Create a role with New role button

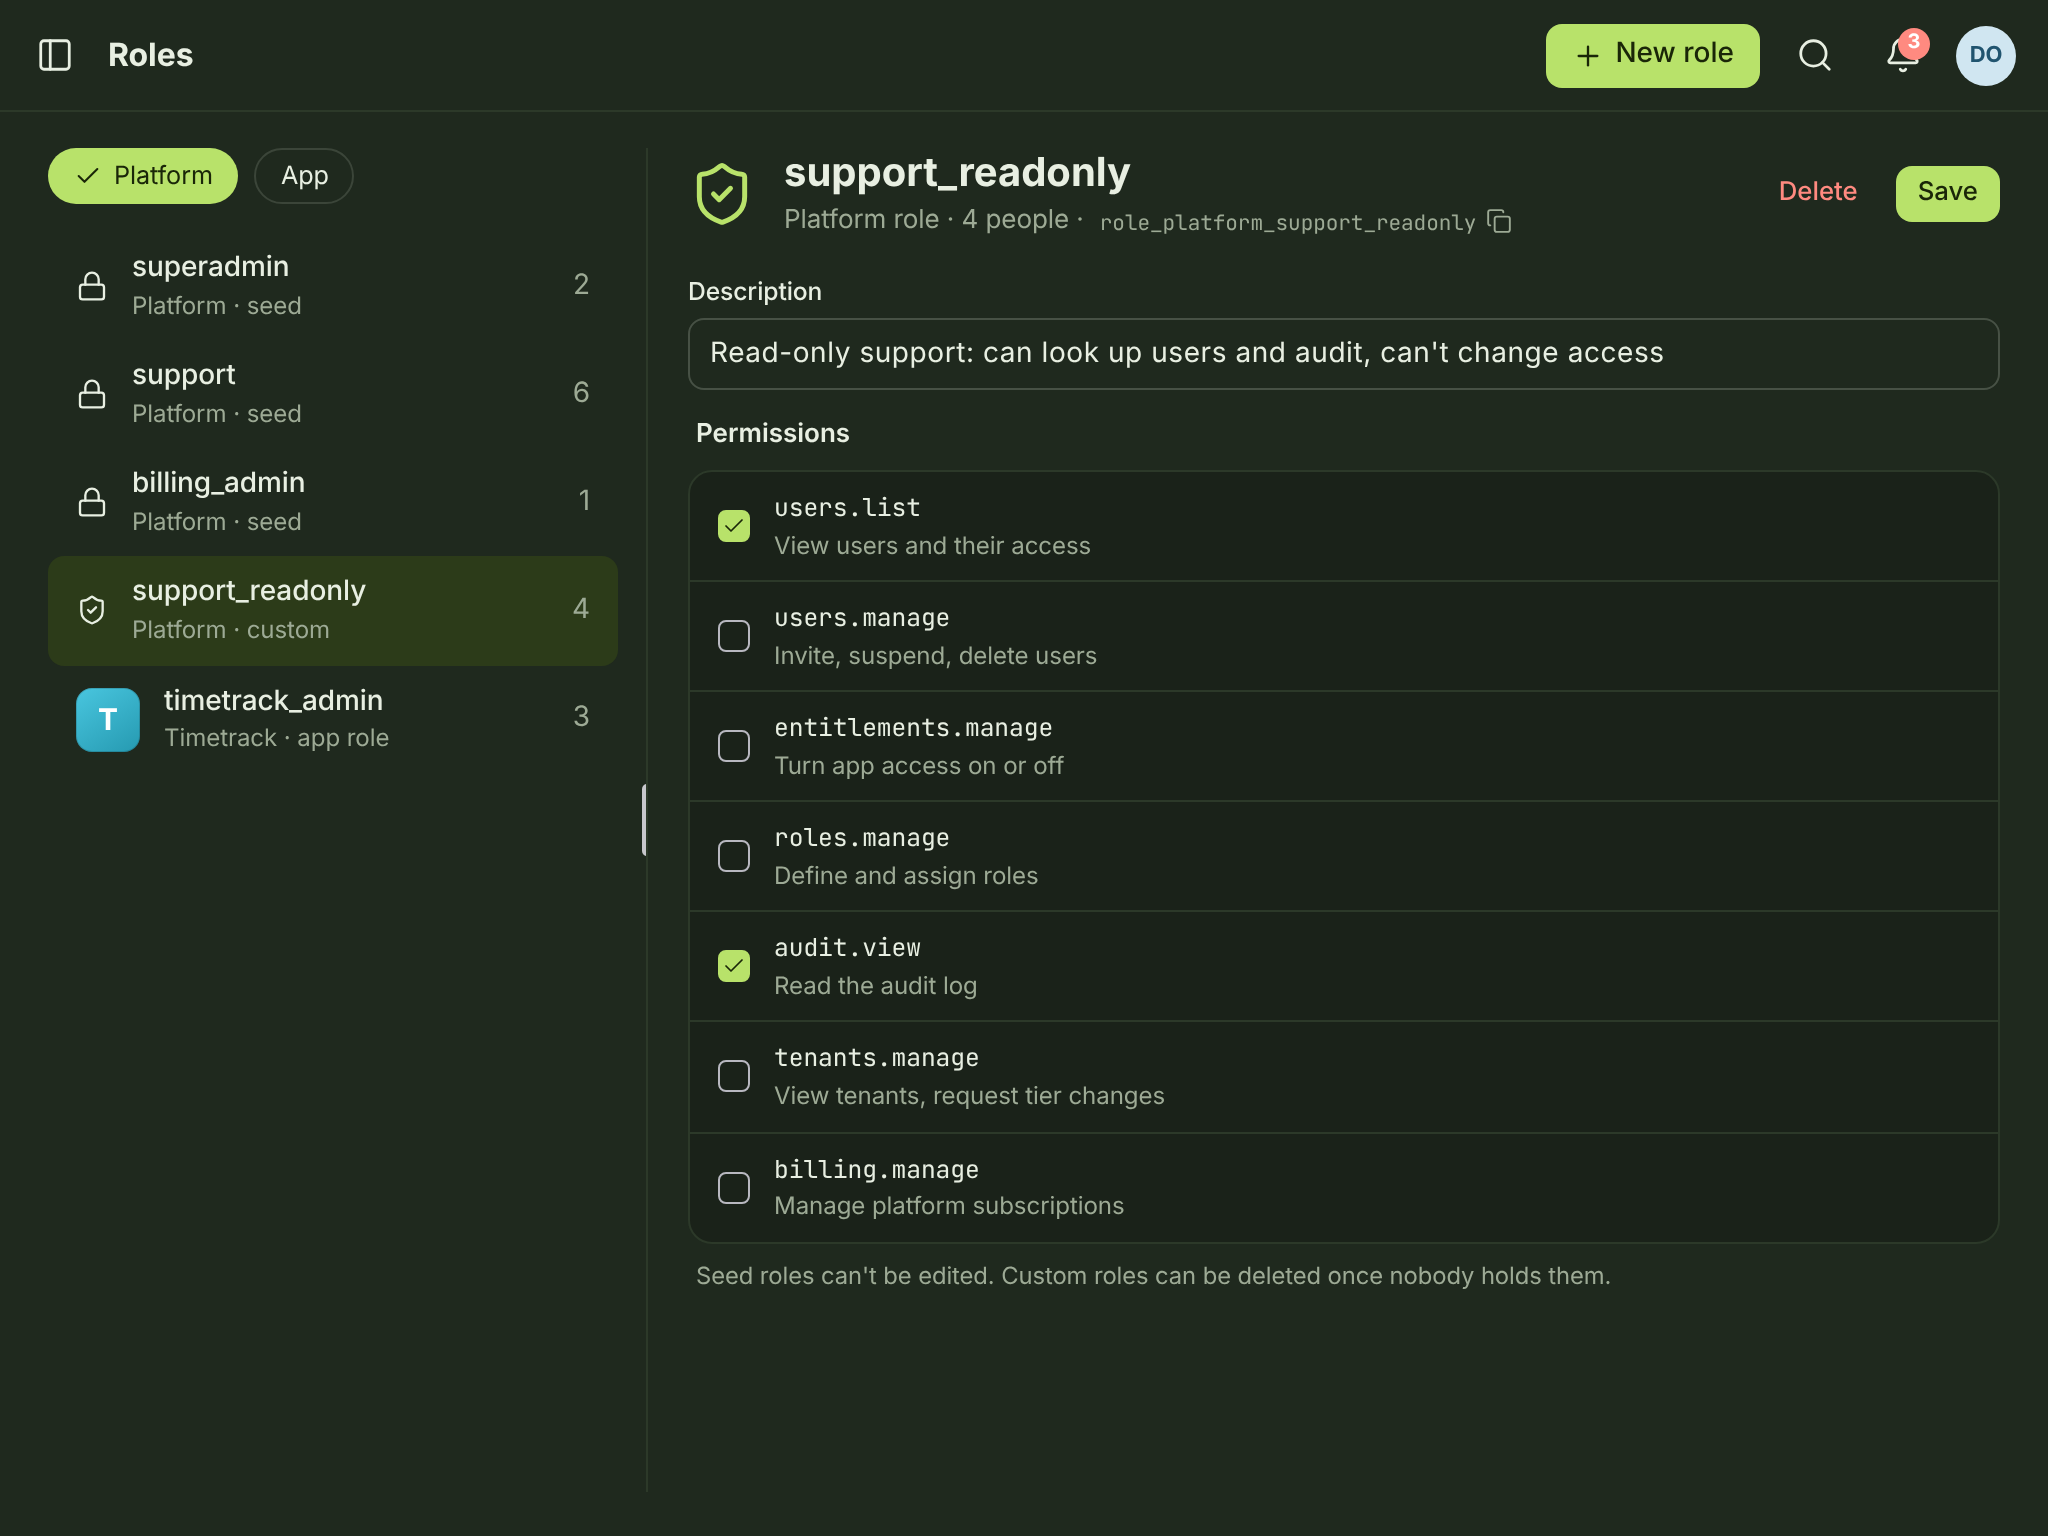pyautogui.click(x=1652, y=55)
